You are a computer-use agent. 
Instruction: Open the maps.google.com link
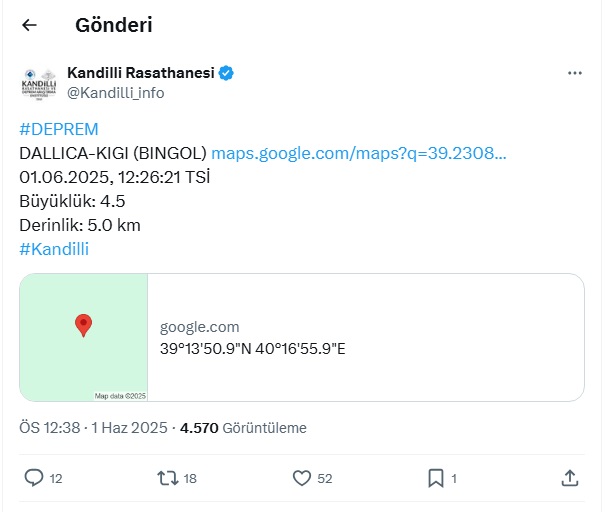[x=359, y=154]
